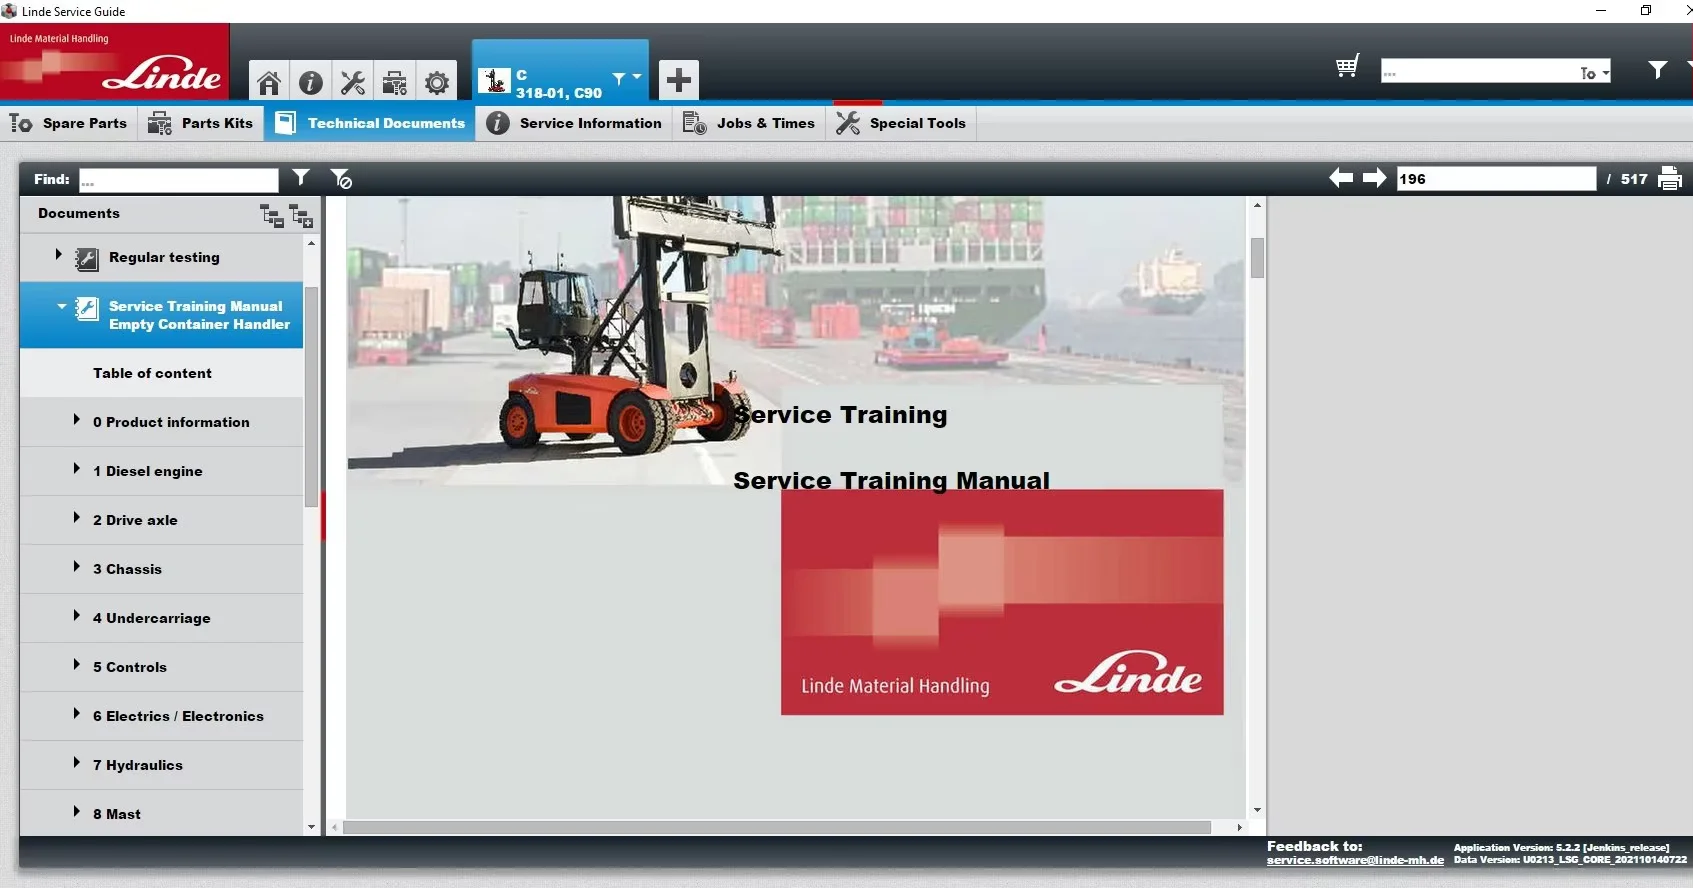This screenshot has height=888, width=1693.
Task: Open the Special Tools tab
Action: pyautogui.click(x=901, y=123)
